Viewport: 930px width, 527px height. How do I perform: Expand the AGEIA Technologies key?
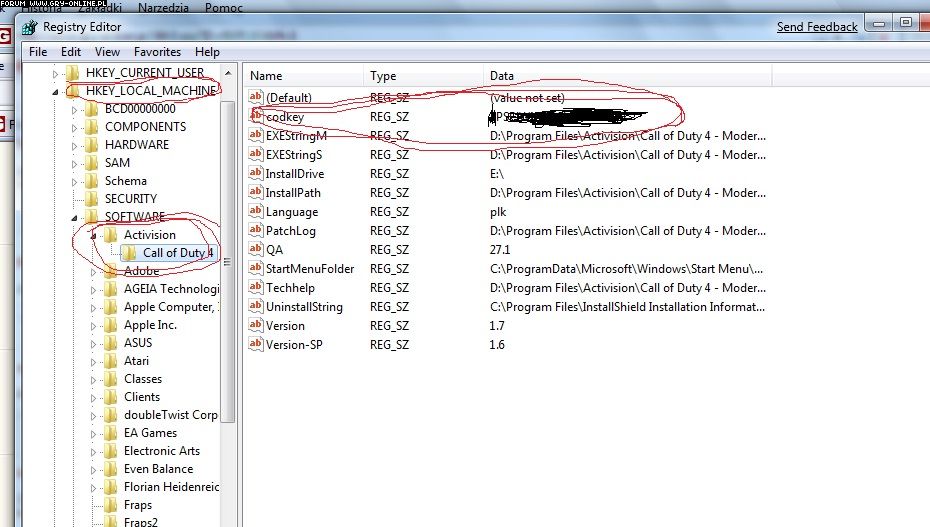[x=93, y=290]
